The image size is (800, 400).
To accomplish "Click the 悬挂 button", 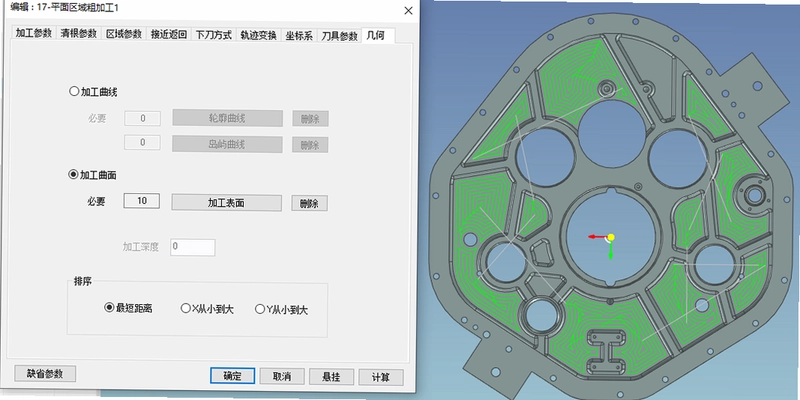I will (x=331, y=377).
